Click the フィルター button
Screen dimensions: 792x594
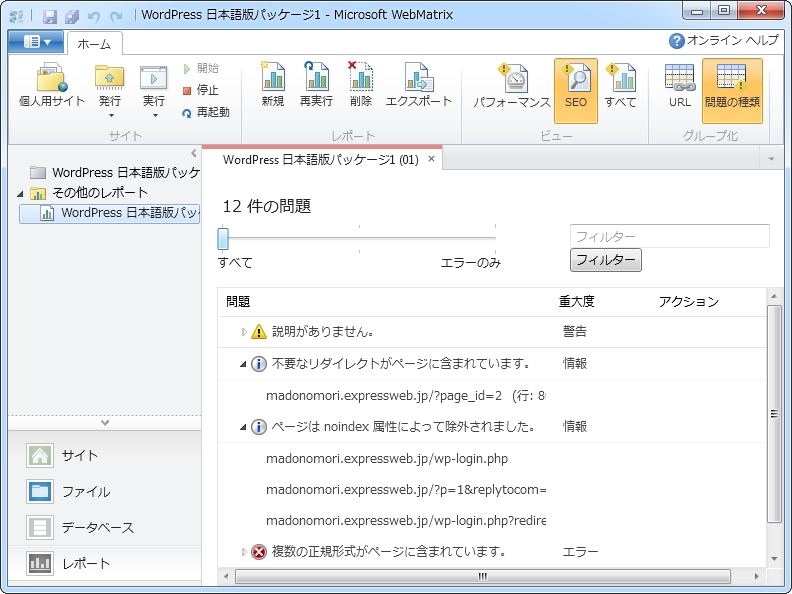point(606,260)
